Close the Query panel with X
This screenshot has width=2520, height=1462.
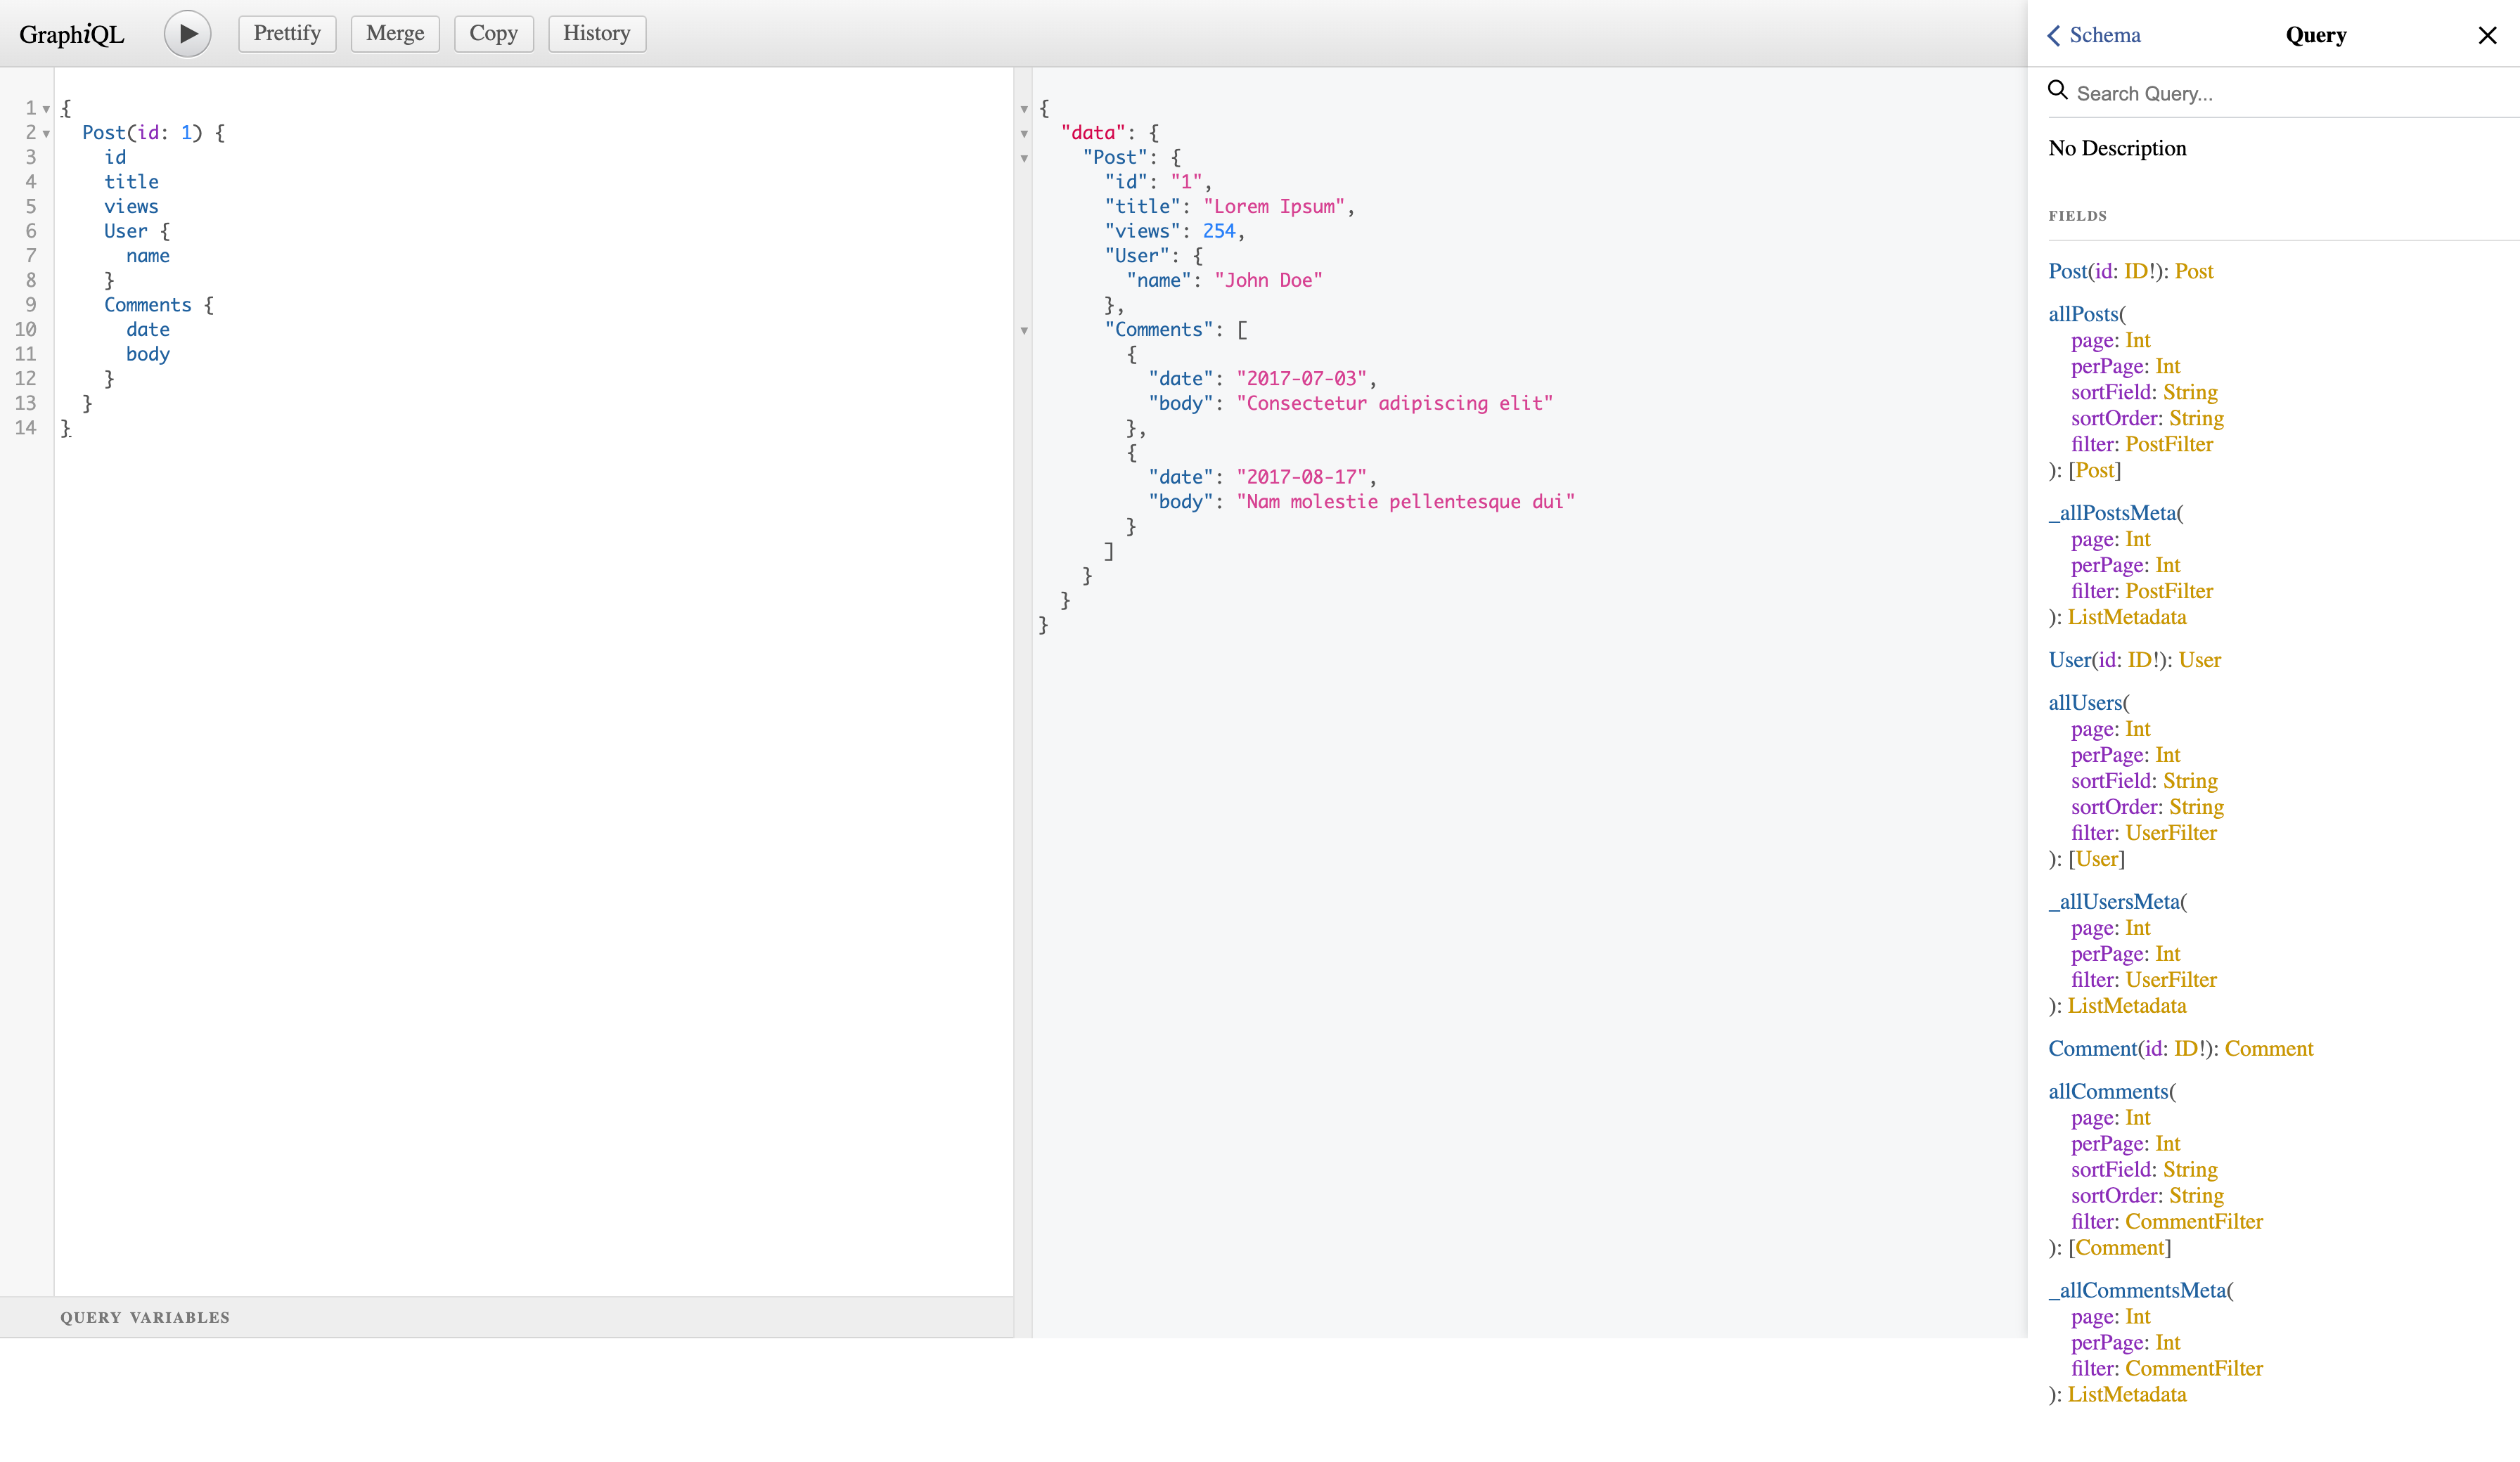[2488, 33]
